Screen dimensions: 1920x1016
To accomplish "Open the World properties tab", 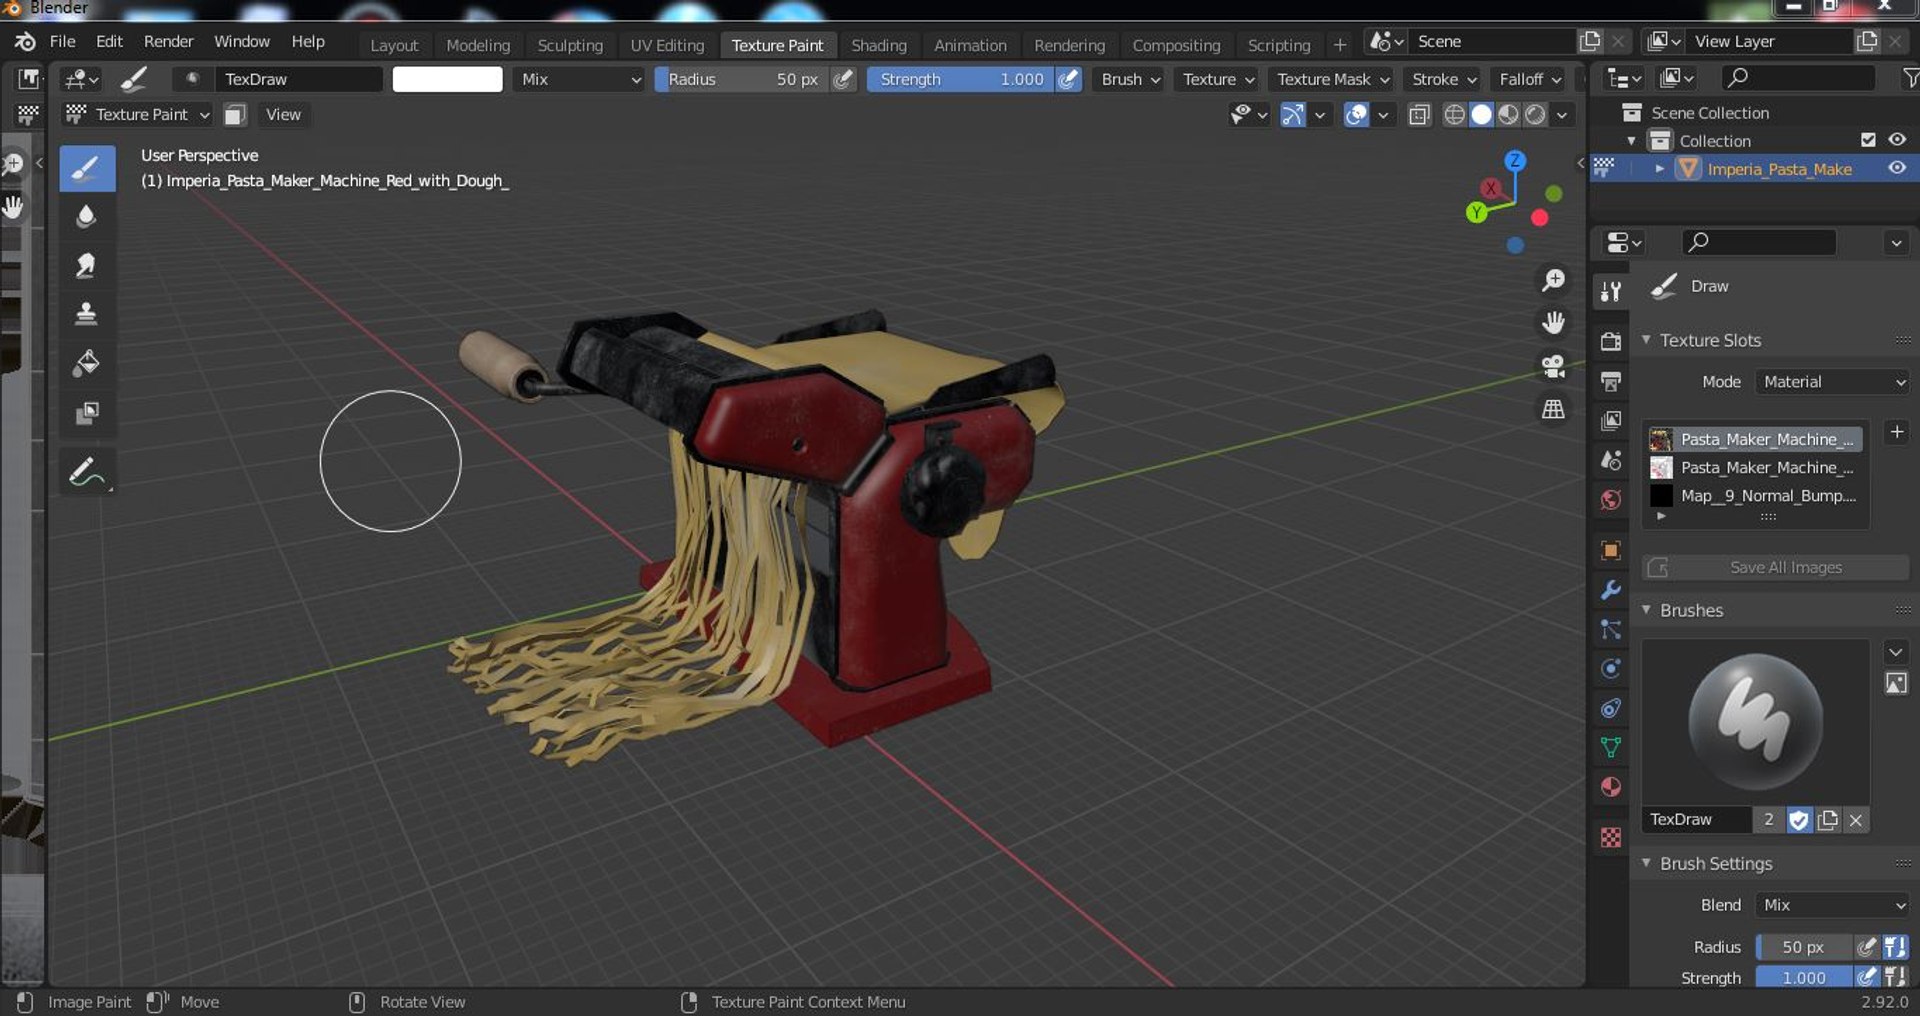I will pos(1611,500).
